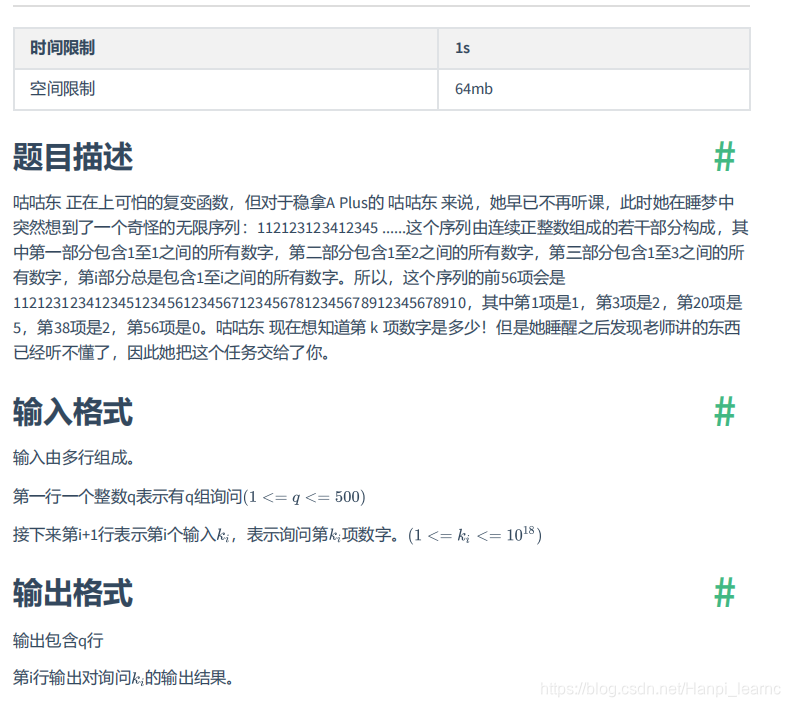
Task: Select the 题目描述 heading
Action: [73, 157]
